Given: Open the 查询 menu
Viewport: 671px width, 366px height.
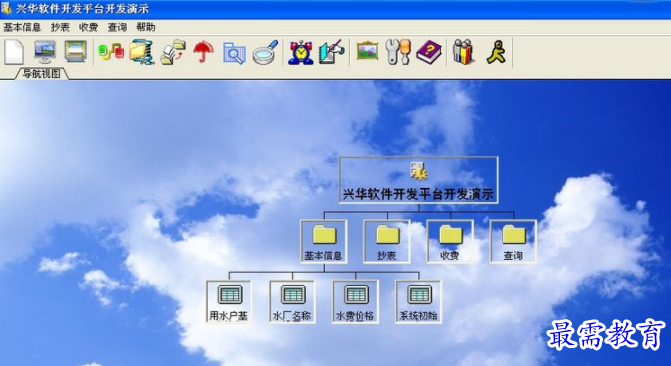Looking at the screenshot, I should pos(117,27).
